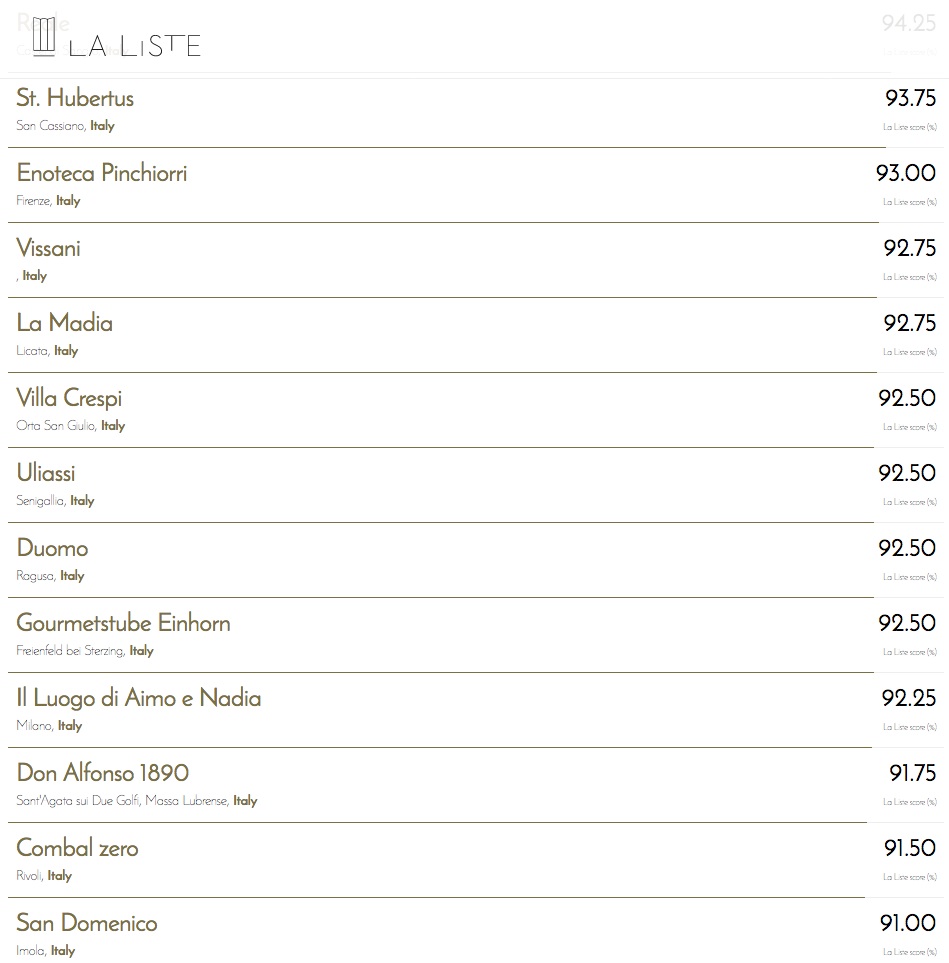Click the Italy label under La Madia

[x=66, y=351]
